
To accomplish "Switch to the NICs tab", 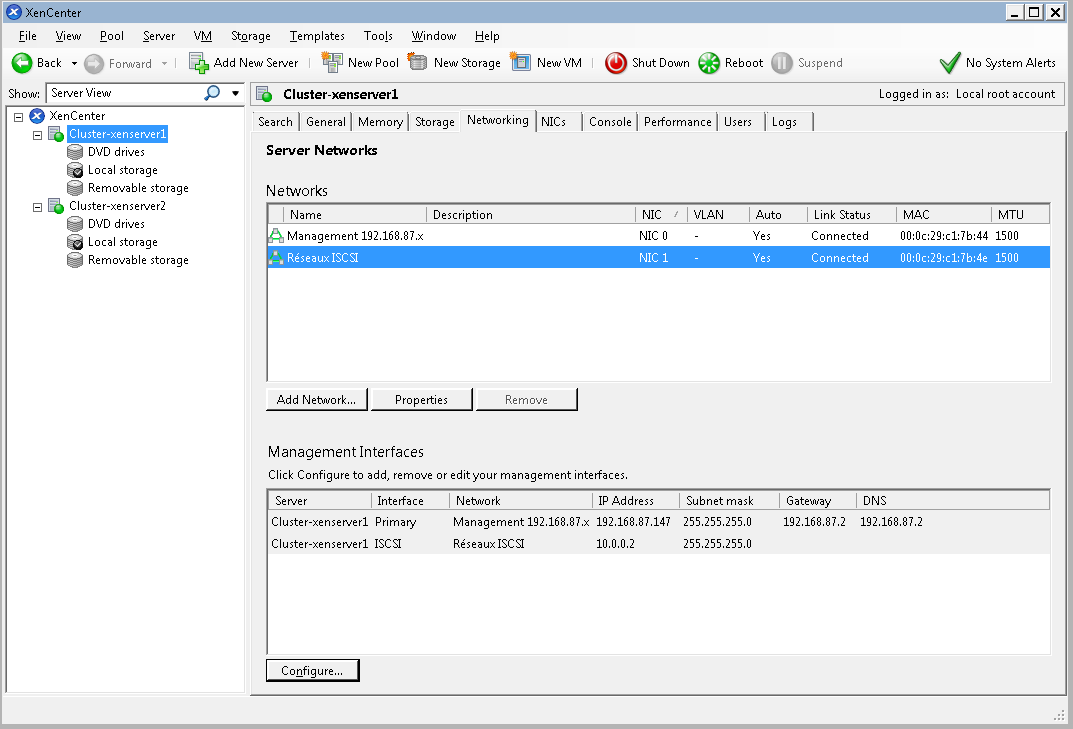I will click(x=553, y=122).
